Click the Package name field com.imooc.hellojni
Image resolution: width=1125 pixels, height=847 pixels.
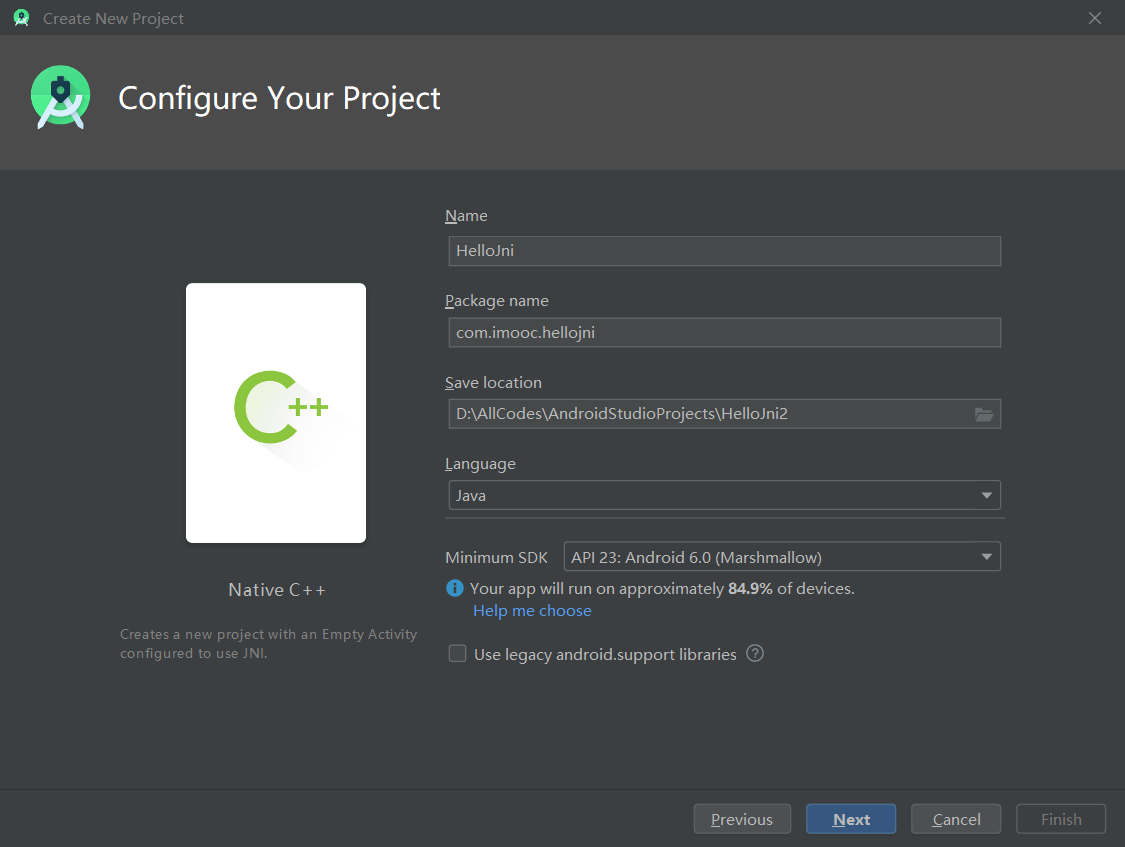pos(725,333)
